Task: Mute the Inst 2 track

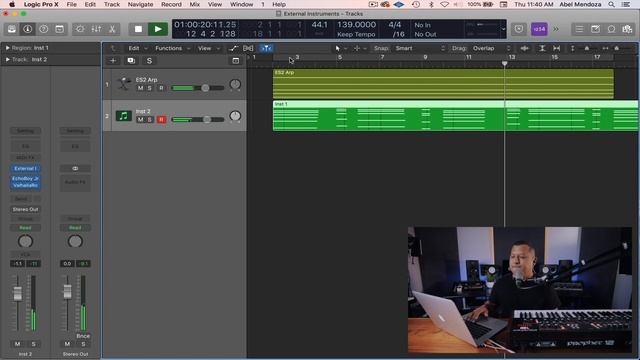Action: click(x=140, y=120)
